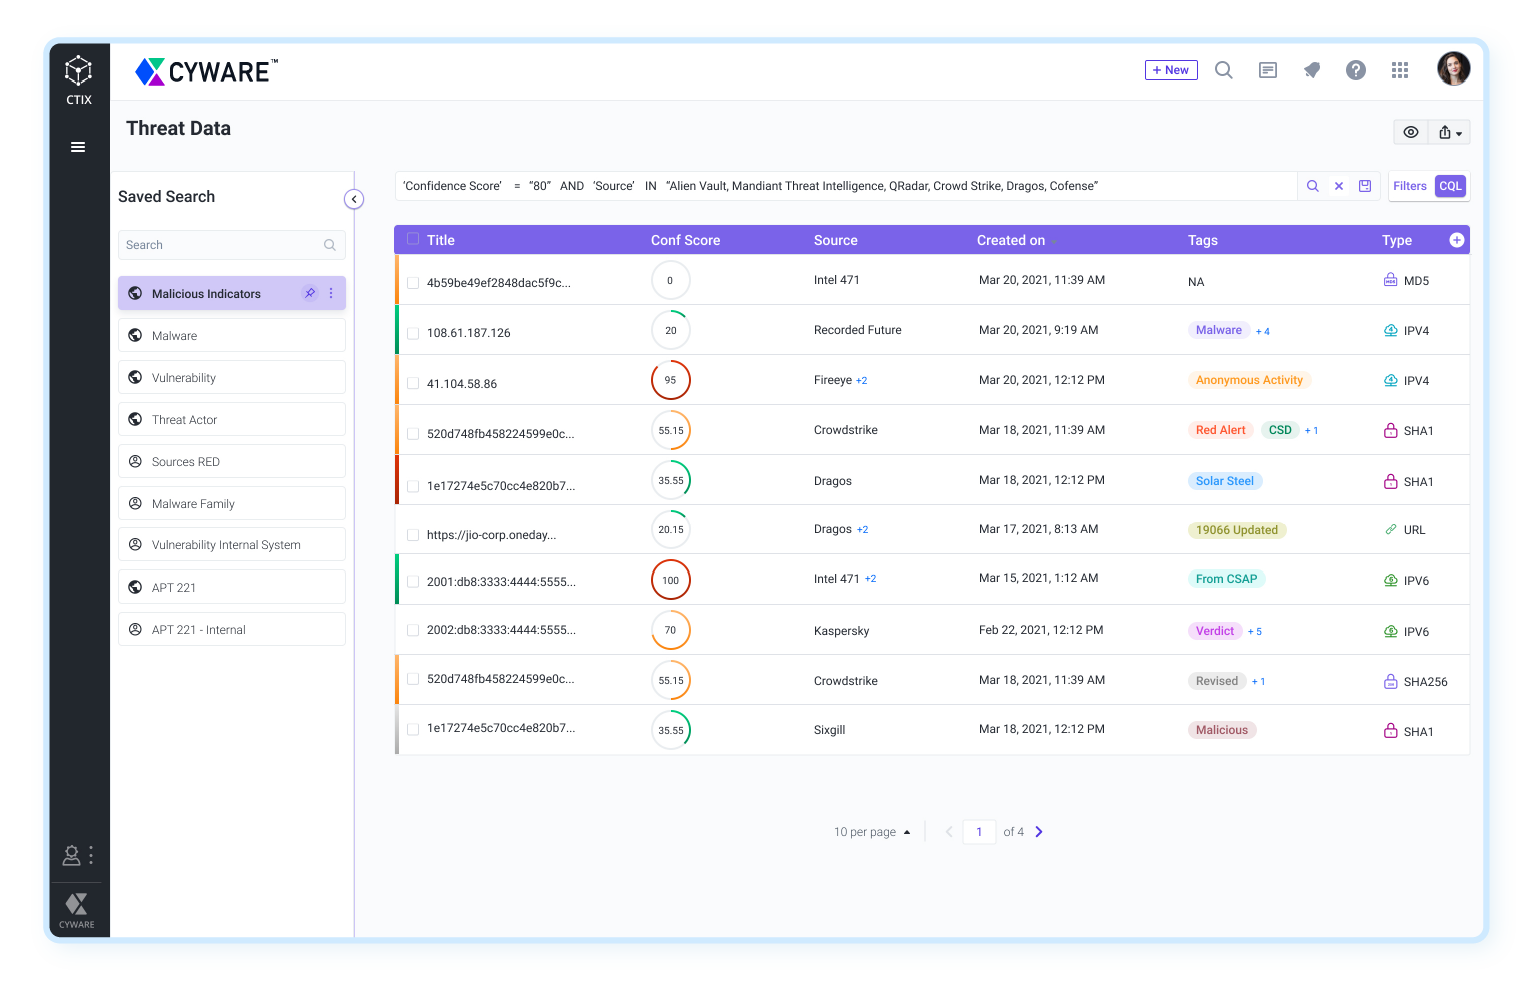1532x981 pixels.
Task: Switch to the CQL tab
Action: [1450, 186]
